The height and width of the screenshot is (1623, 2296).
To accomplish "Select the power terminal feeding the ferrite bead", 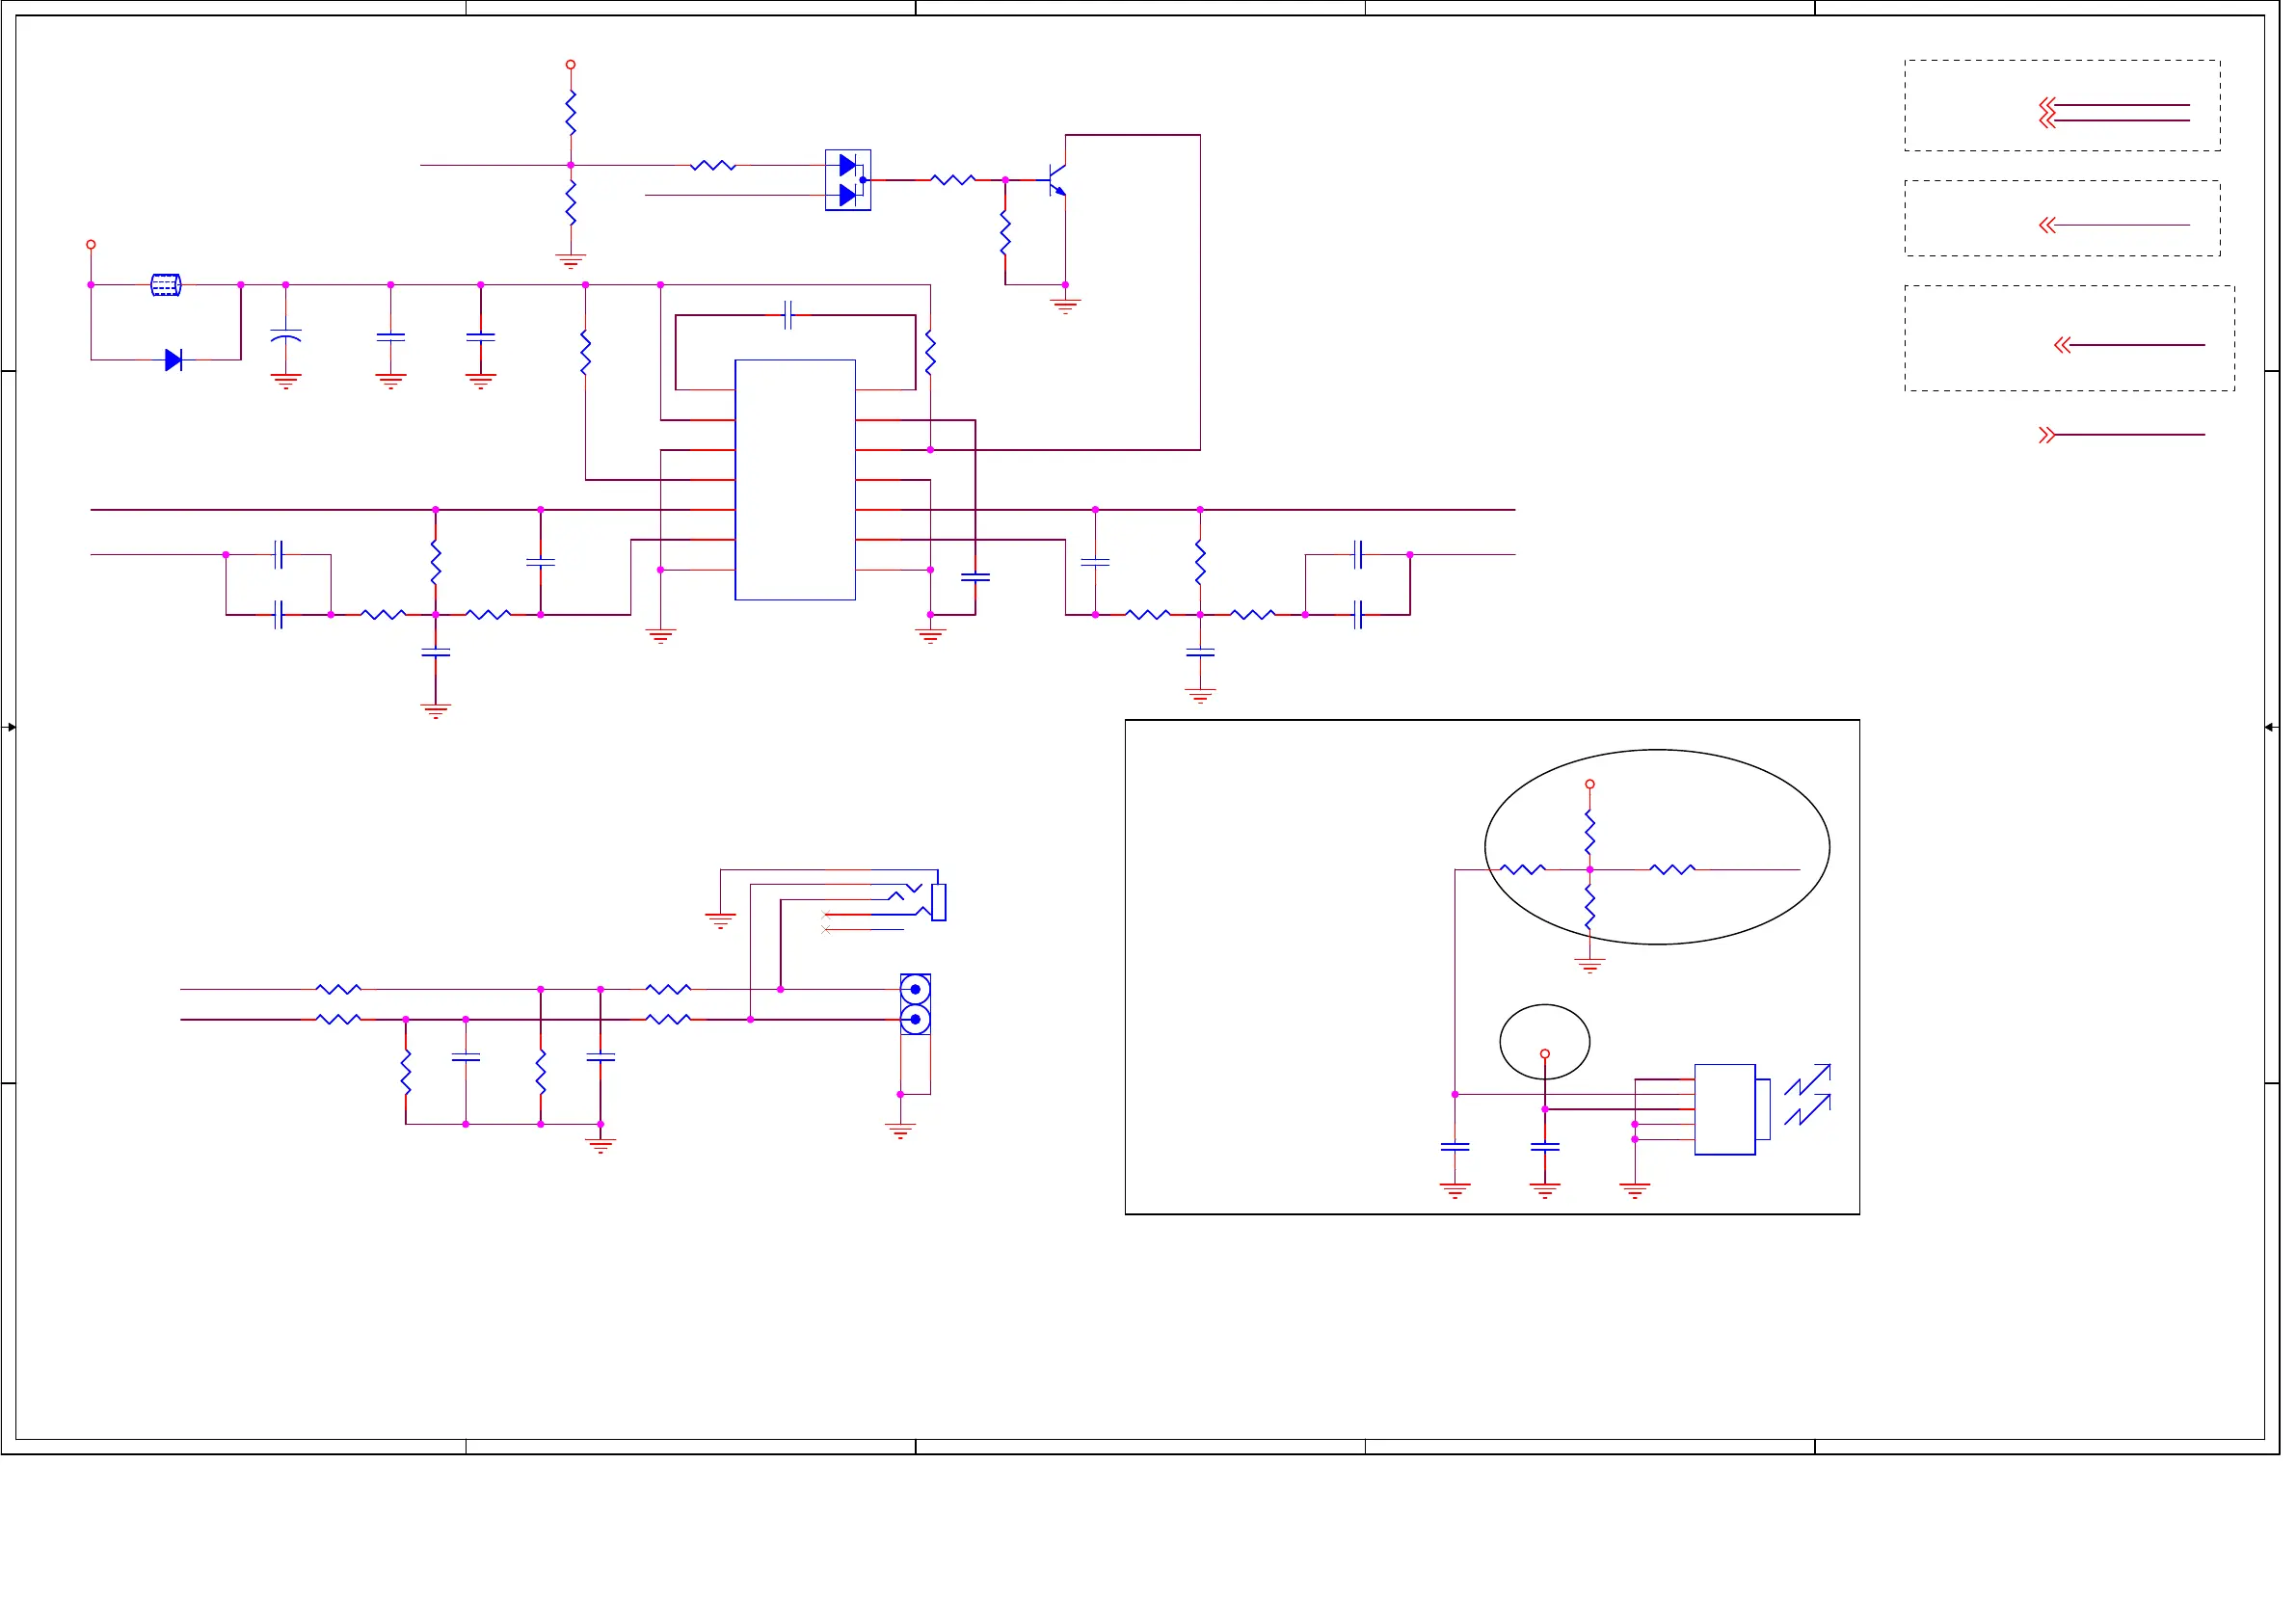I will point(91,244).
